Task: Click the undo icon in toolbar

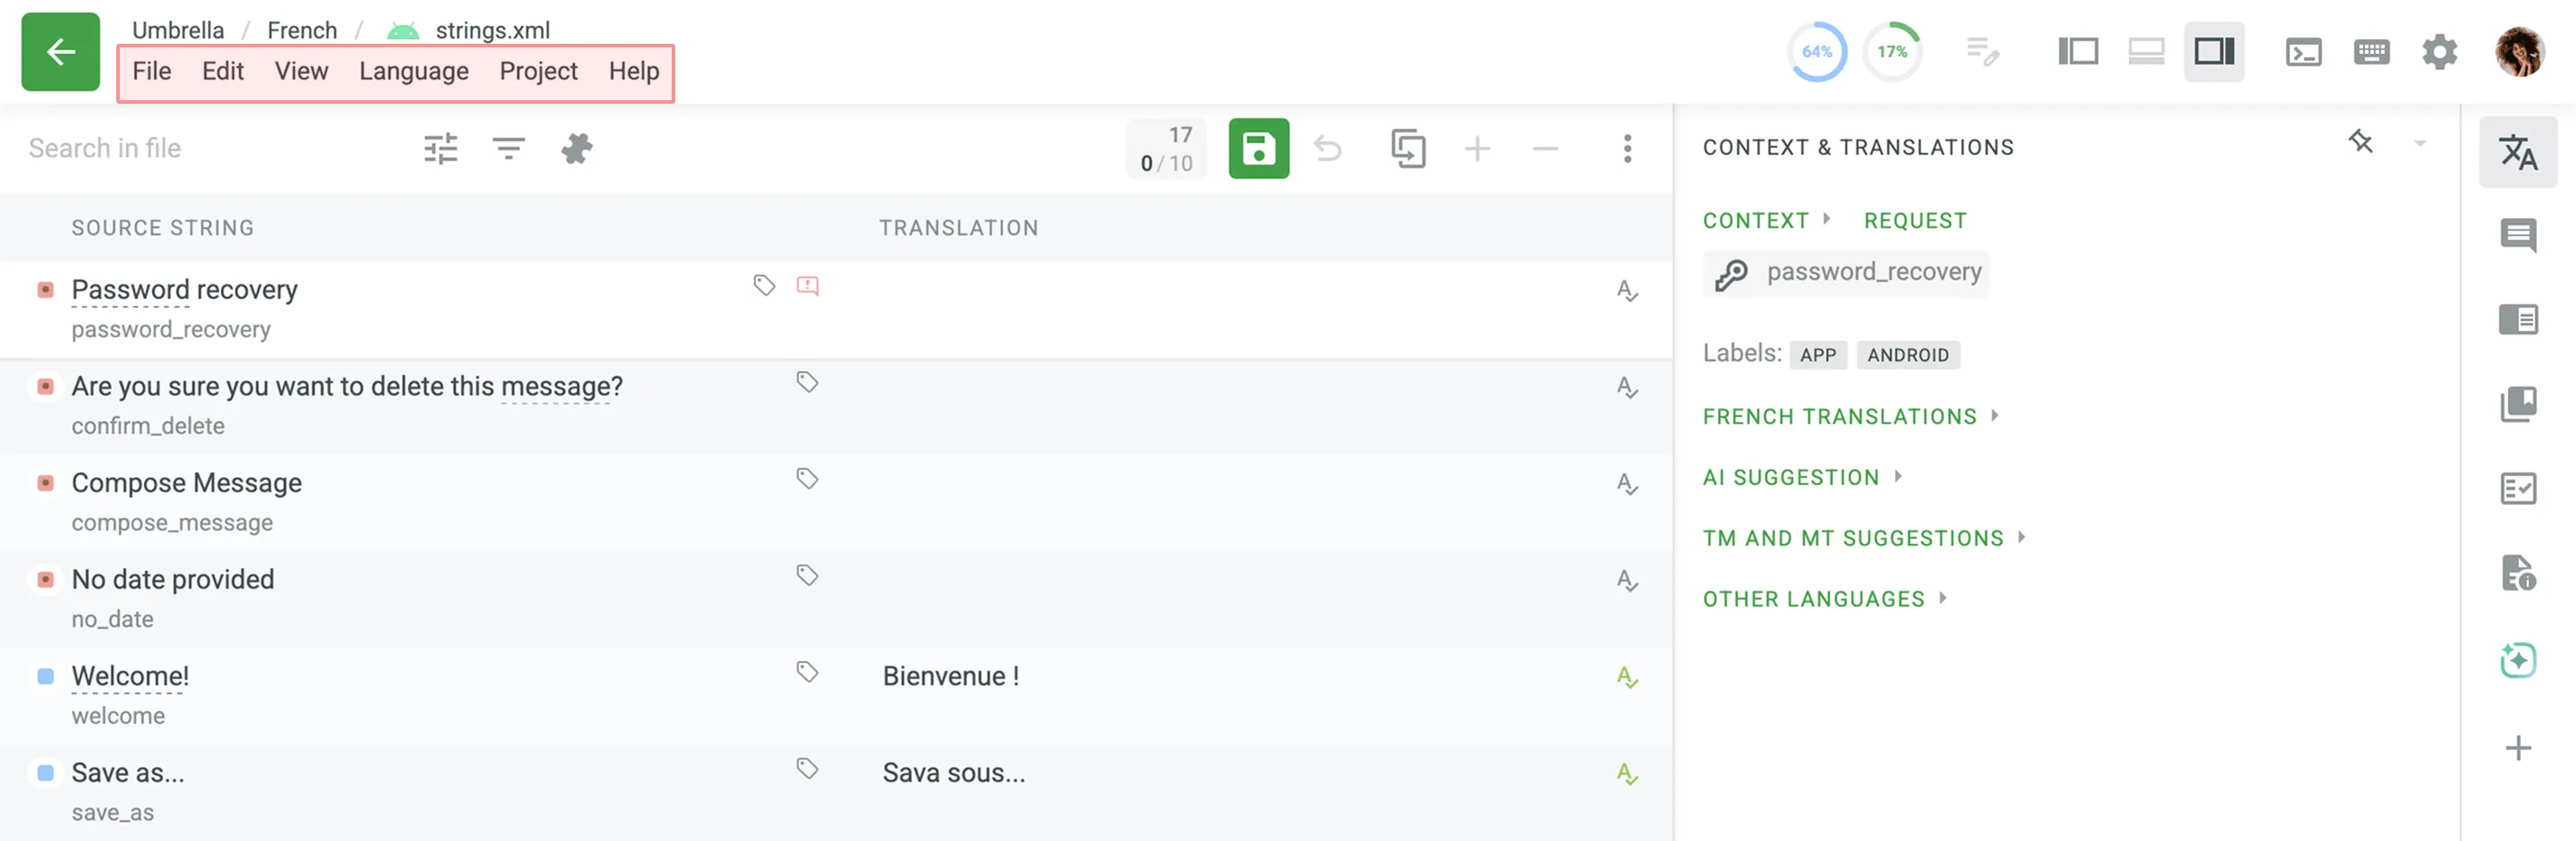Action: pyautogui.click(x=1327, y=149)
